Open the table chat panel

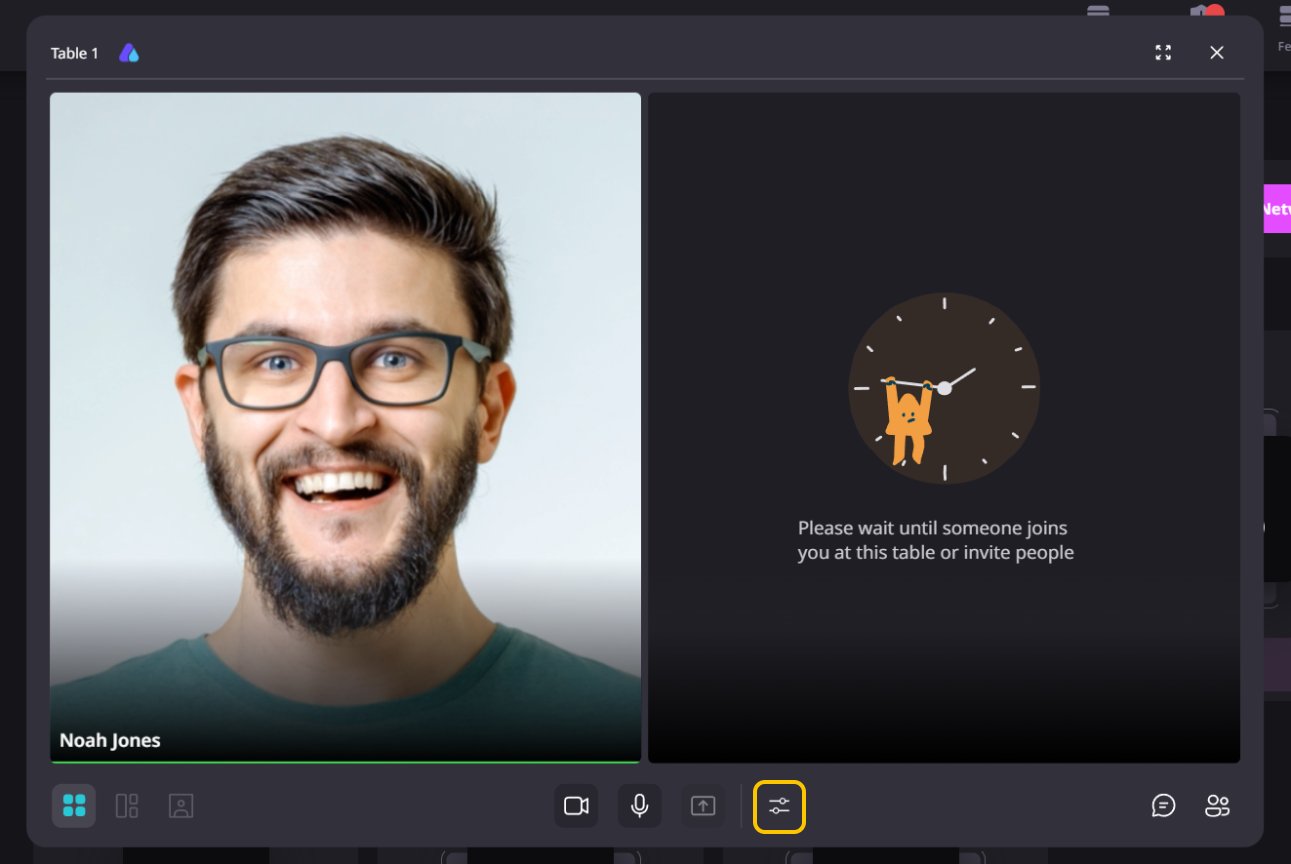pos(1163,805)
